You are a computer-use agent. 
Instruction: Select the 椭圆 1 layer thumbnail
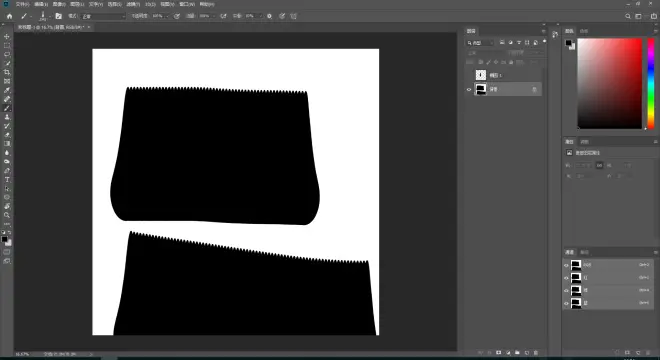click(x=481, y=75)
